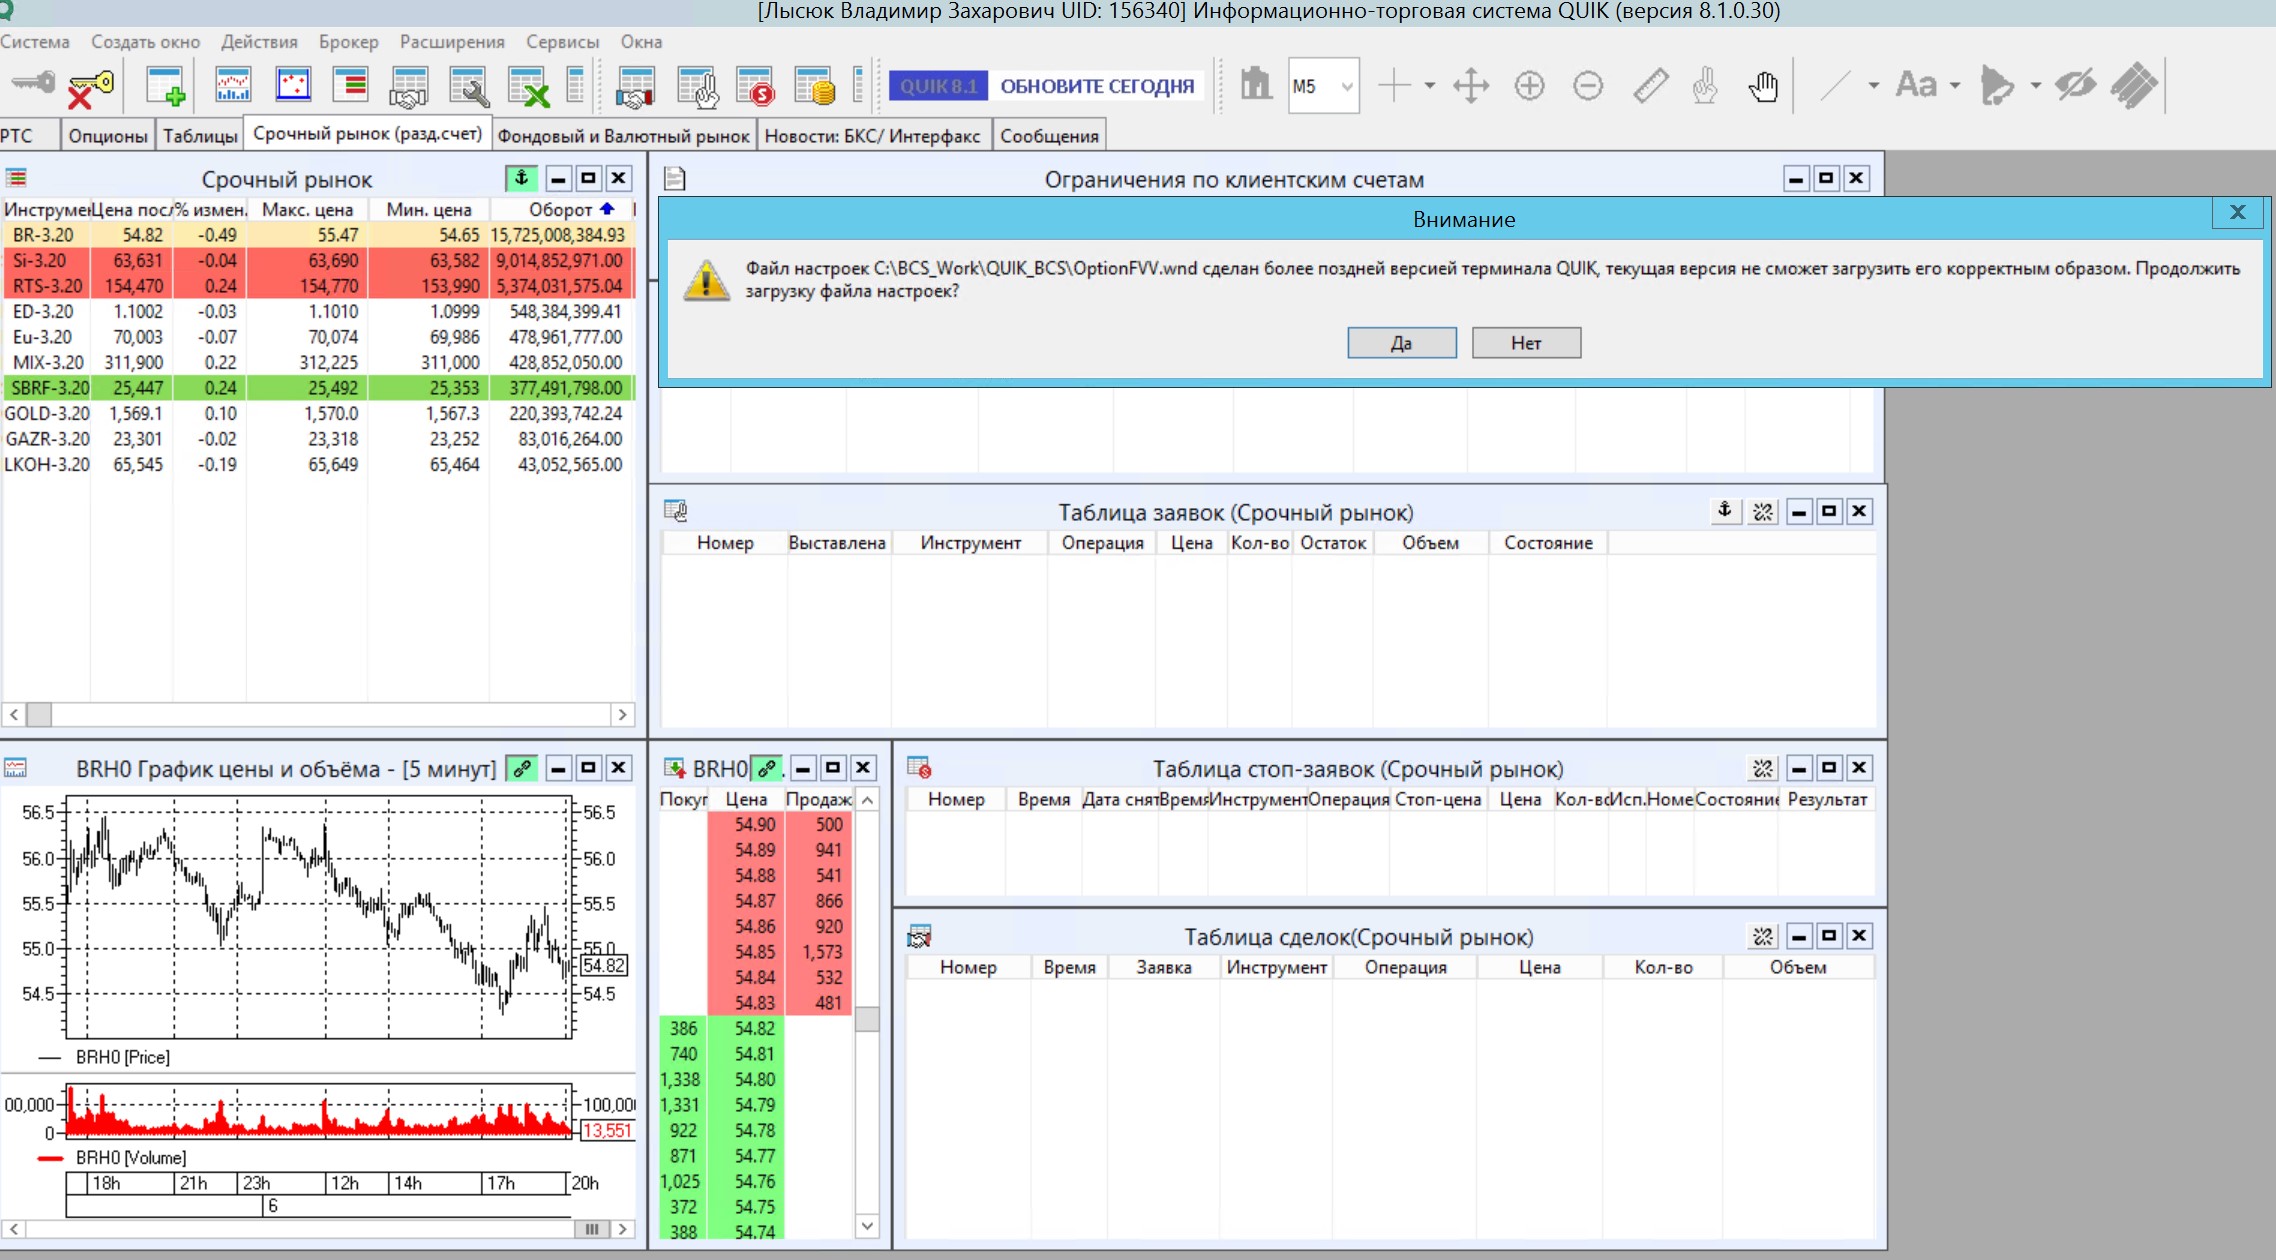The width and height of the screenshot is (2276, 1260).
Task: Toggle anchor pin on Срочный рынок window
Action: 521,179
